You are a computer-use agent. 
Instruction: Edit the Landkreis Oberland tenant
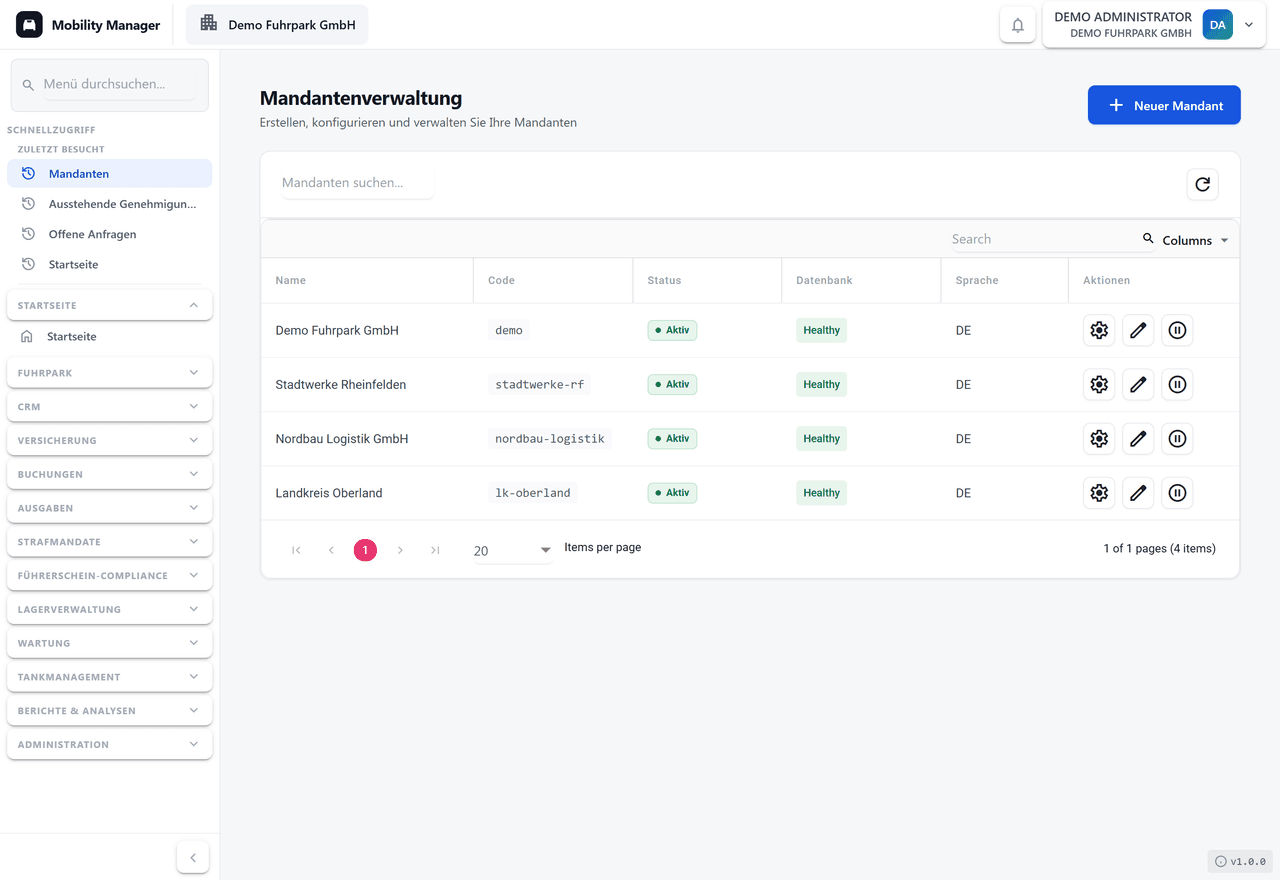pyautogui.click(x=1138, y=492)
